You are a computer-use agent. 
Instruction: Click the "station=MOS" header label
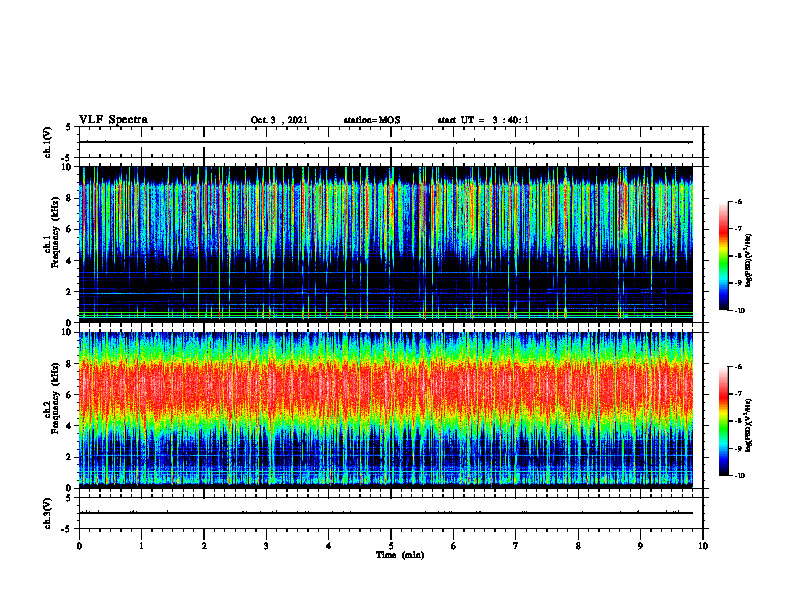click(372, 120)
